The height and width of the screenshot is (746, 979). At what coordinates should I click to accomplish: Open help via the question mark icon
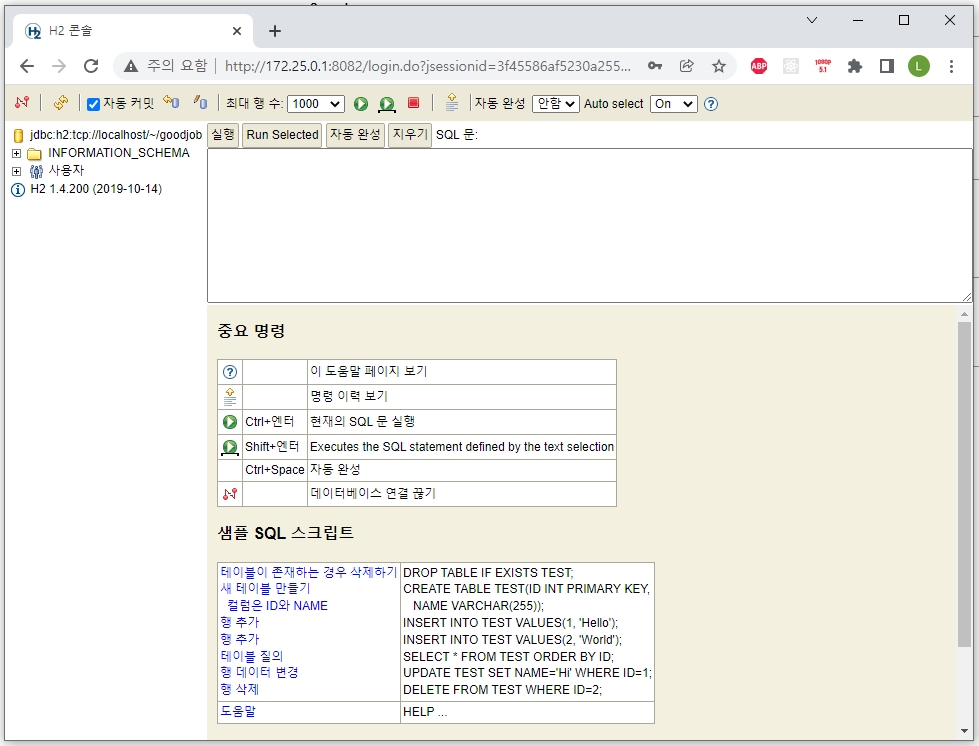(710, 103)
